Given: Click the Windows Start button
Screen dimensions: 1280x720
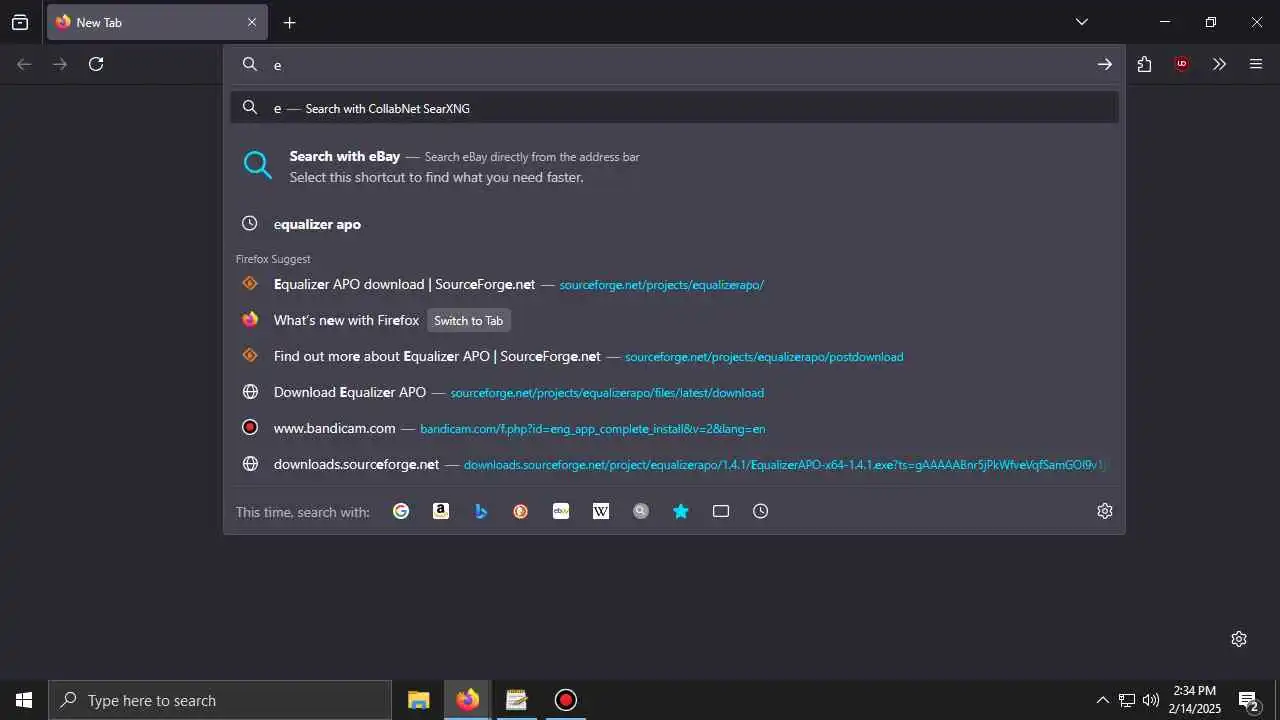Looking at the screenshot, I should [x=24, y=700].
